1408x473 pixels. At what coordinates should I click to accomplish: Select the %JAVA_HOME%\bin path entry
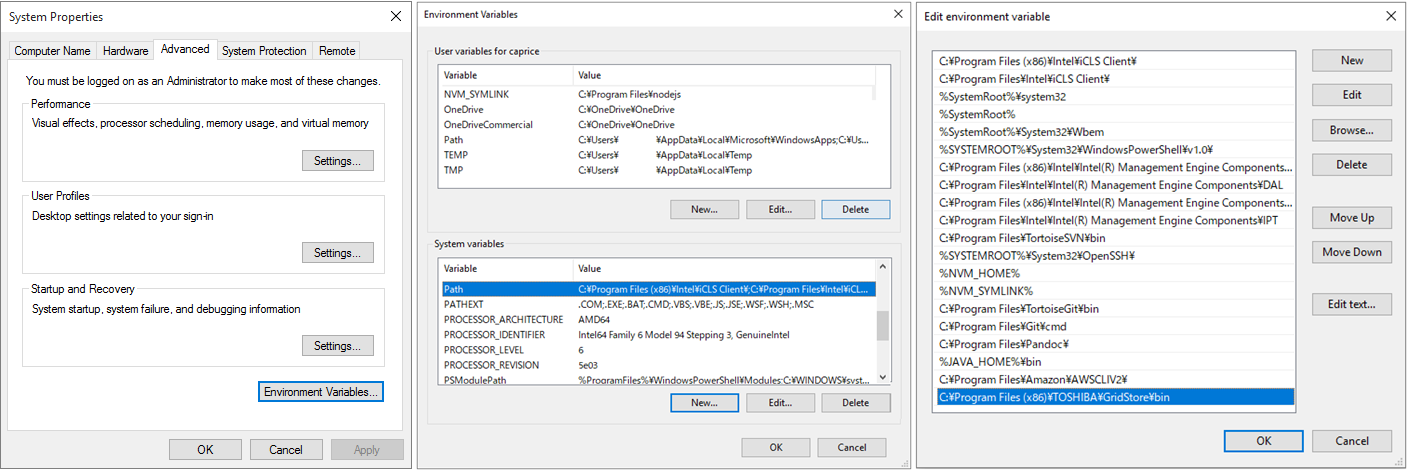(x=990, y=362)
